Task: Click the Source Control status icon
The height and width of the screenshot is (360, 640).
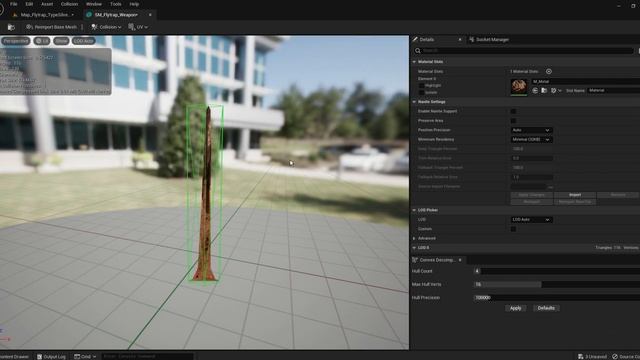Action: click(626, 357)
